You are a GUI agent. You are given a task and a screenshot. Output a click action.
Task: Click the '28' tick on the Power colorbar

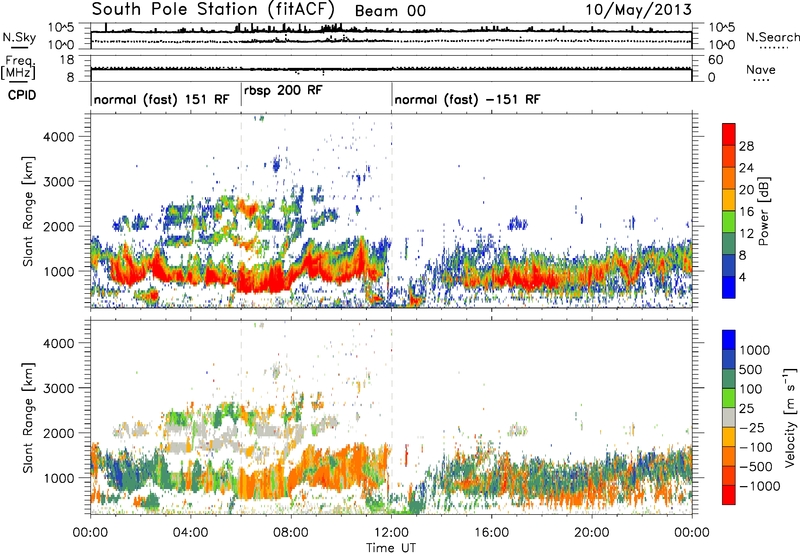point(746,146)
